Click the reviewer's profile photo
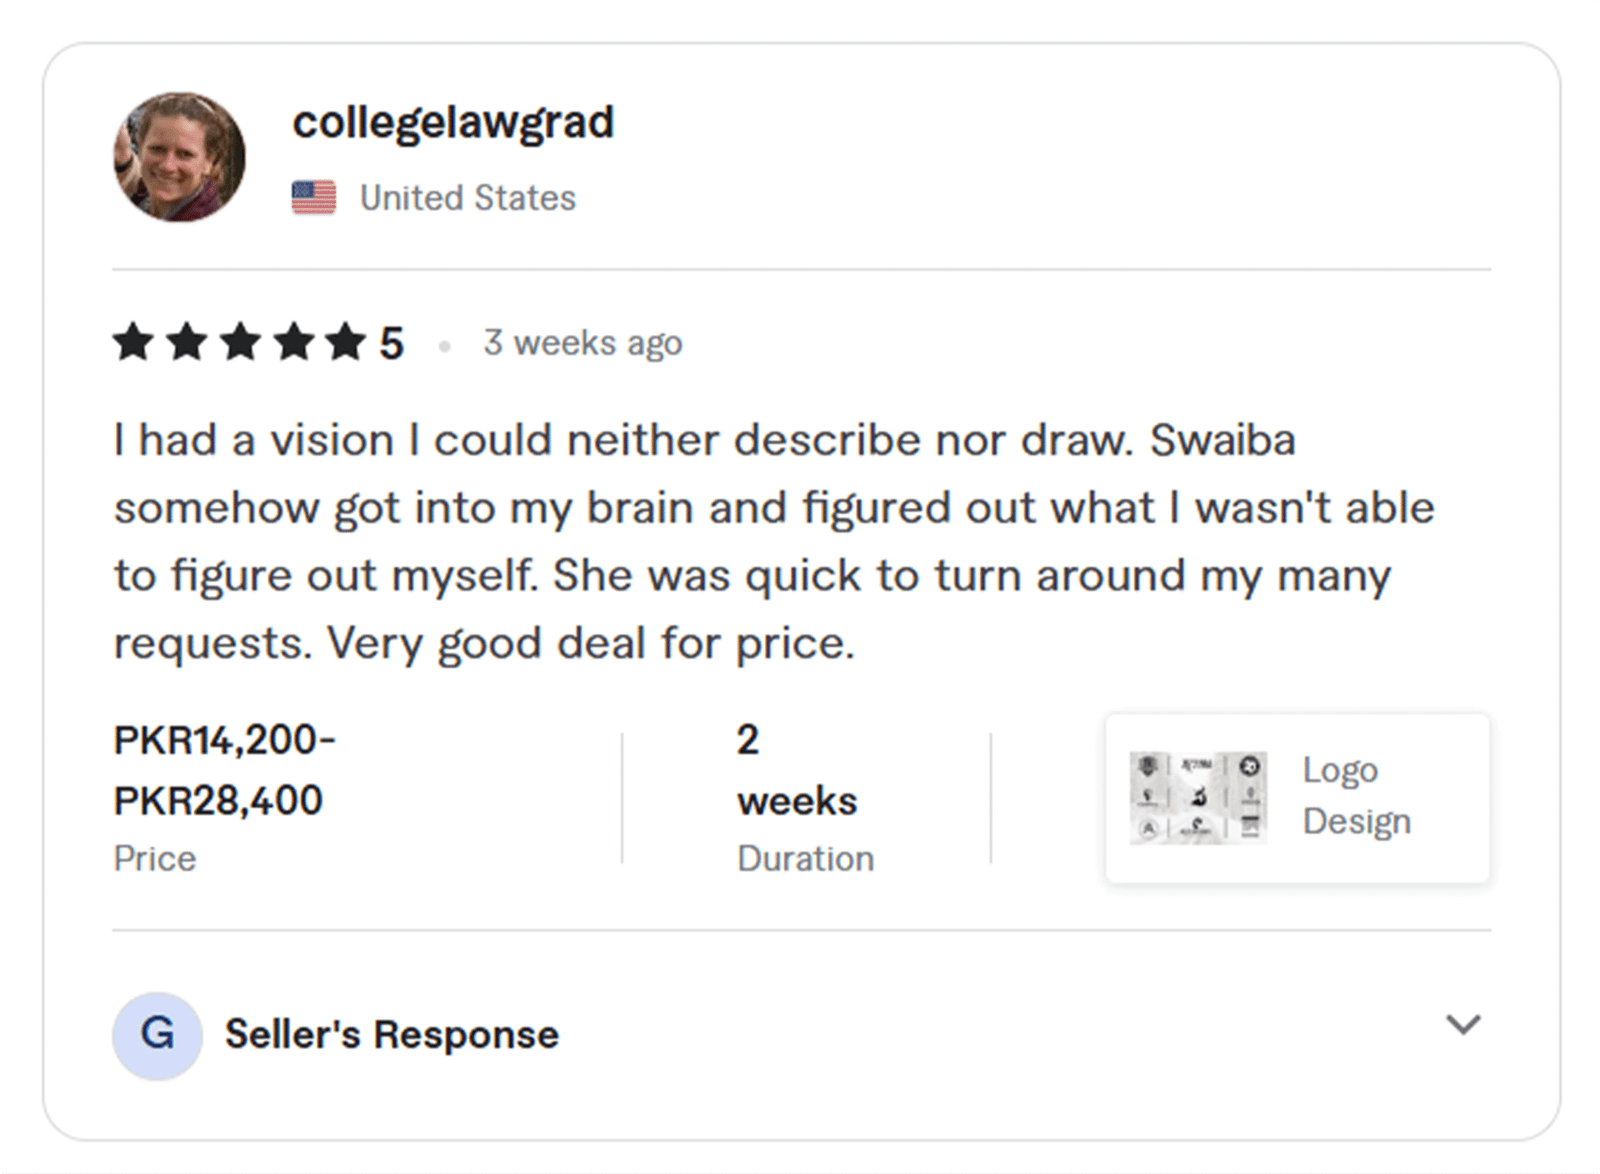The width and height of the screenshot is (1600, 1174). (179, 158)
